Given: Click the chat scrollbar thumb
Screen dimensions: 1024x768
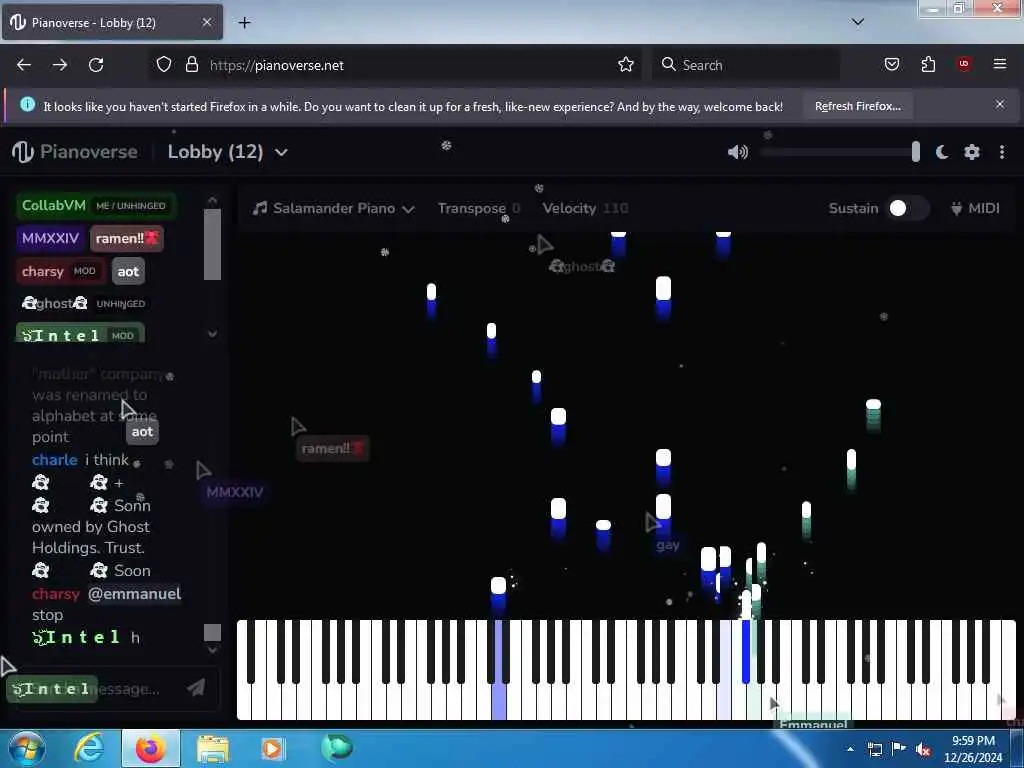Looking at the screenshot, I should [212, 632].
